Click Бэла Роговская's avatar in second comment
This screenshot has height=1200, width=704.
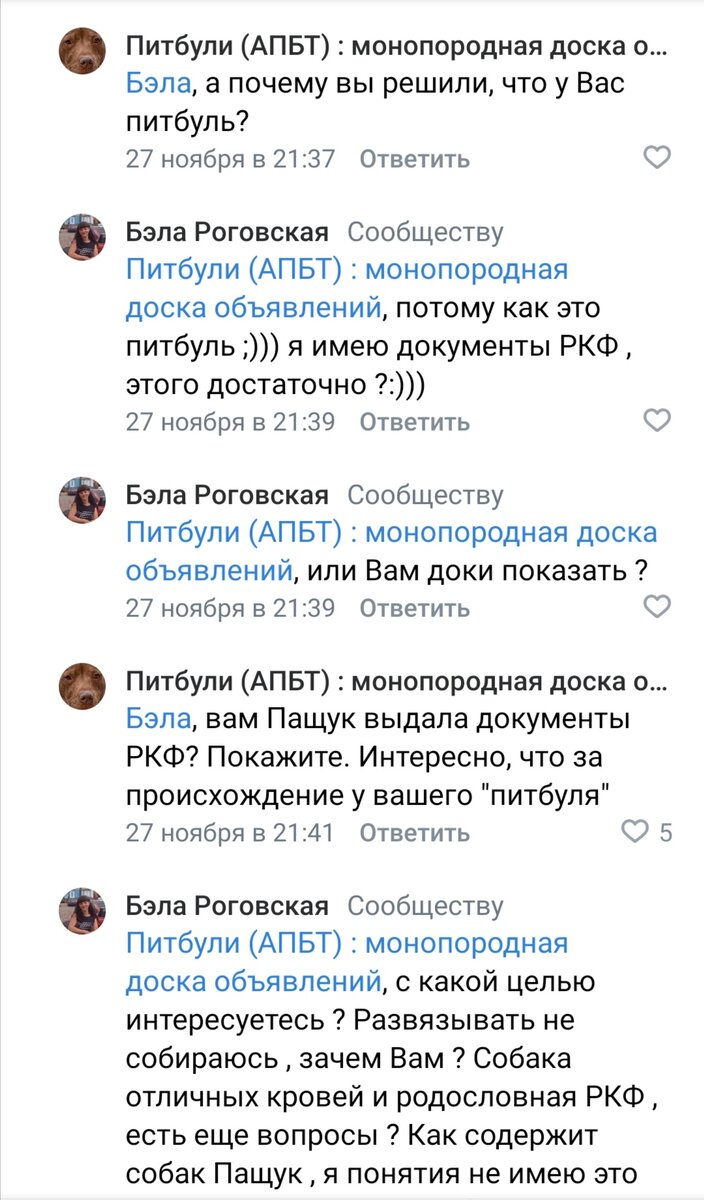coord(85,235)
